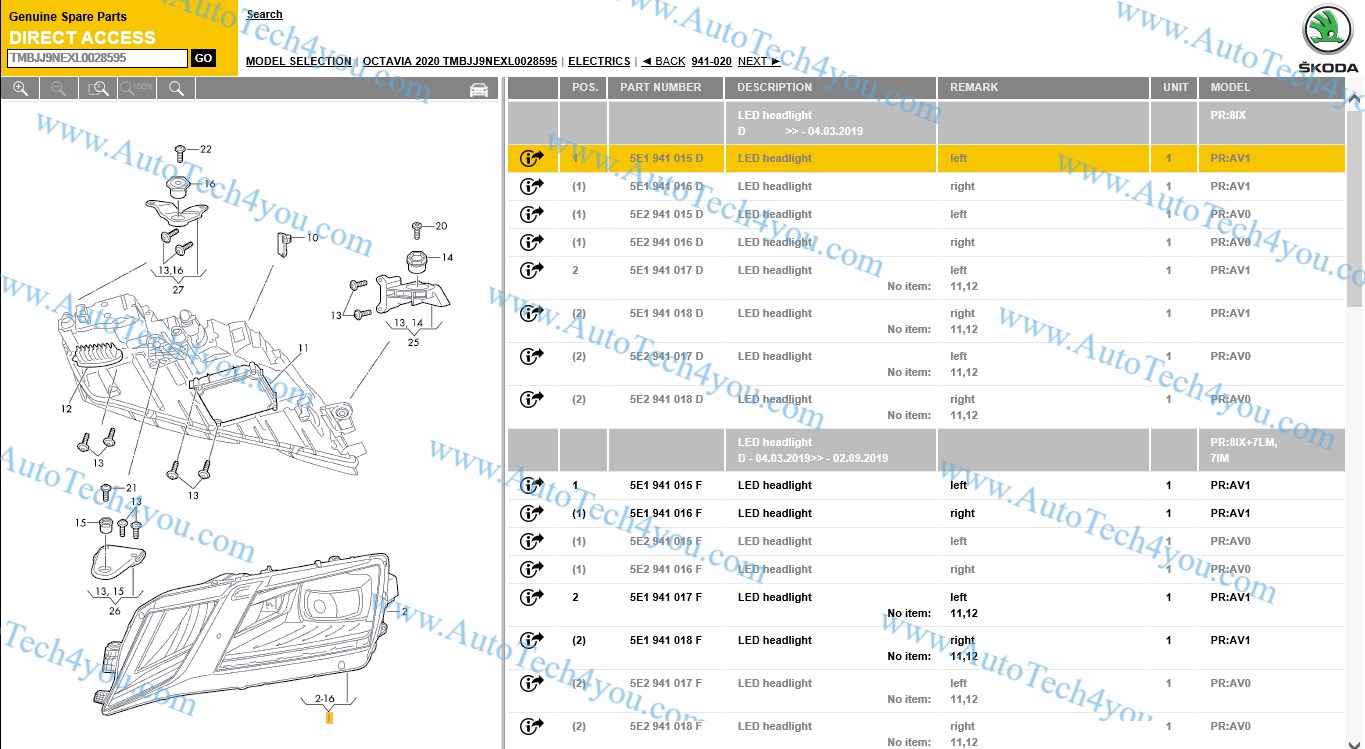Image resolution: width=1365 pixels, height=749 pixels.
Task: Open info icon for 5E1 941 017 F
Action: (531, 597)
